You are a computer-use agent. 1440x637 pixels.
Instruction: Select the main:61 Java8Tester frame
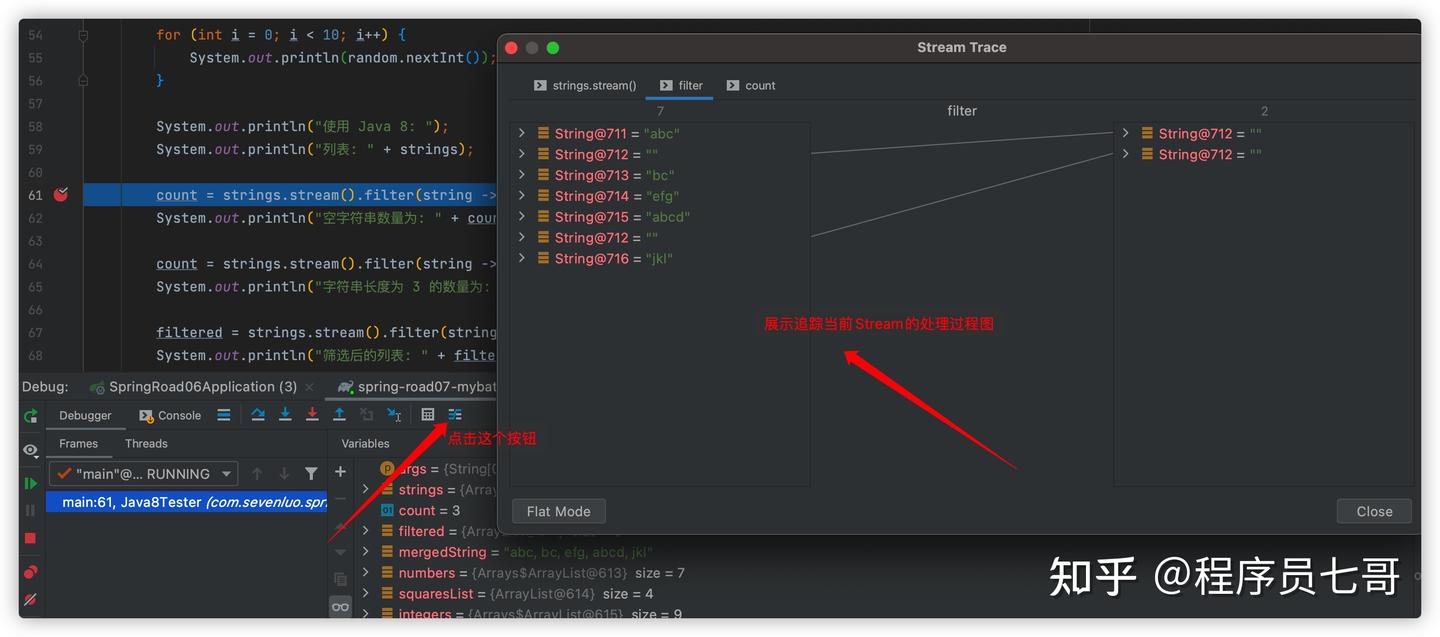click(185, 501)
